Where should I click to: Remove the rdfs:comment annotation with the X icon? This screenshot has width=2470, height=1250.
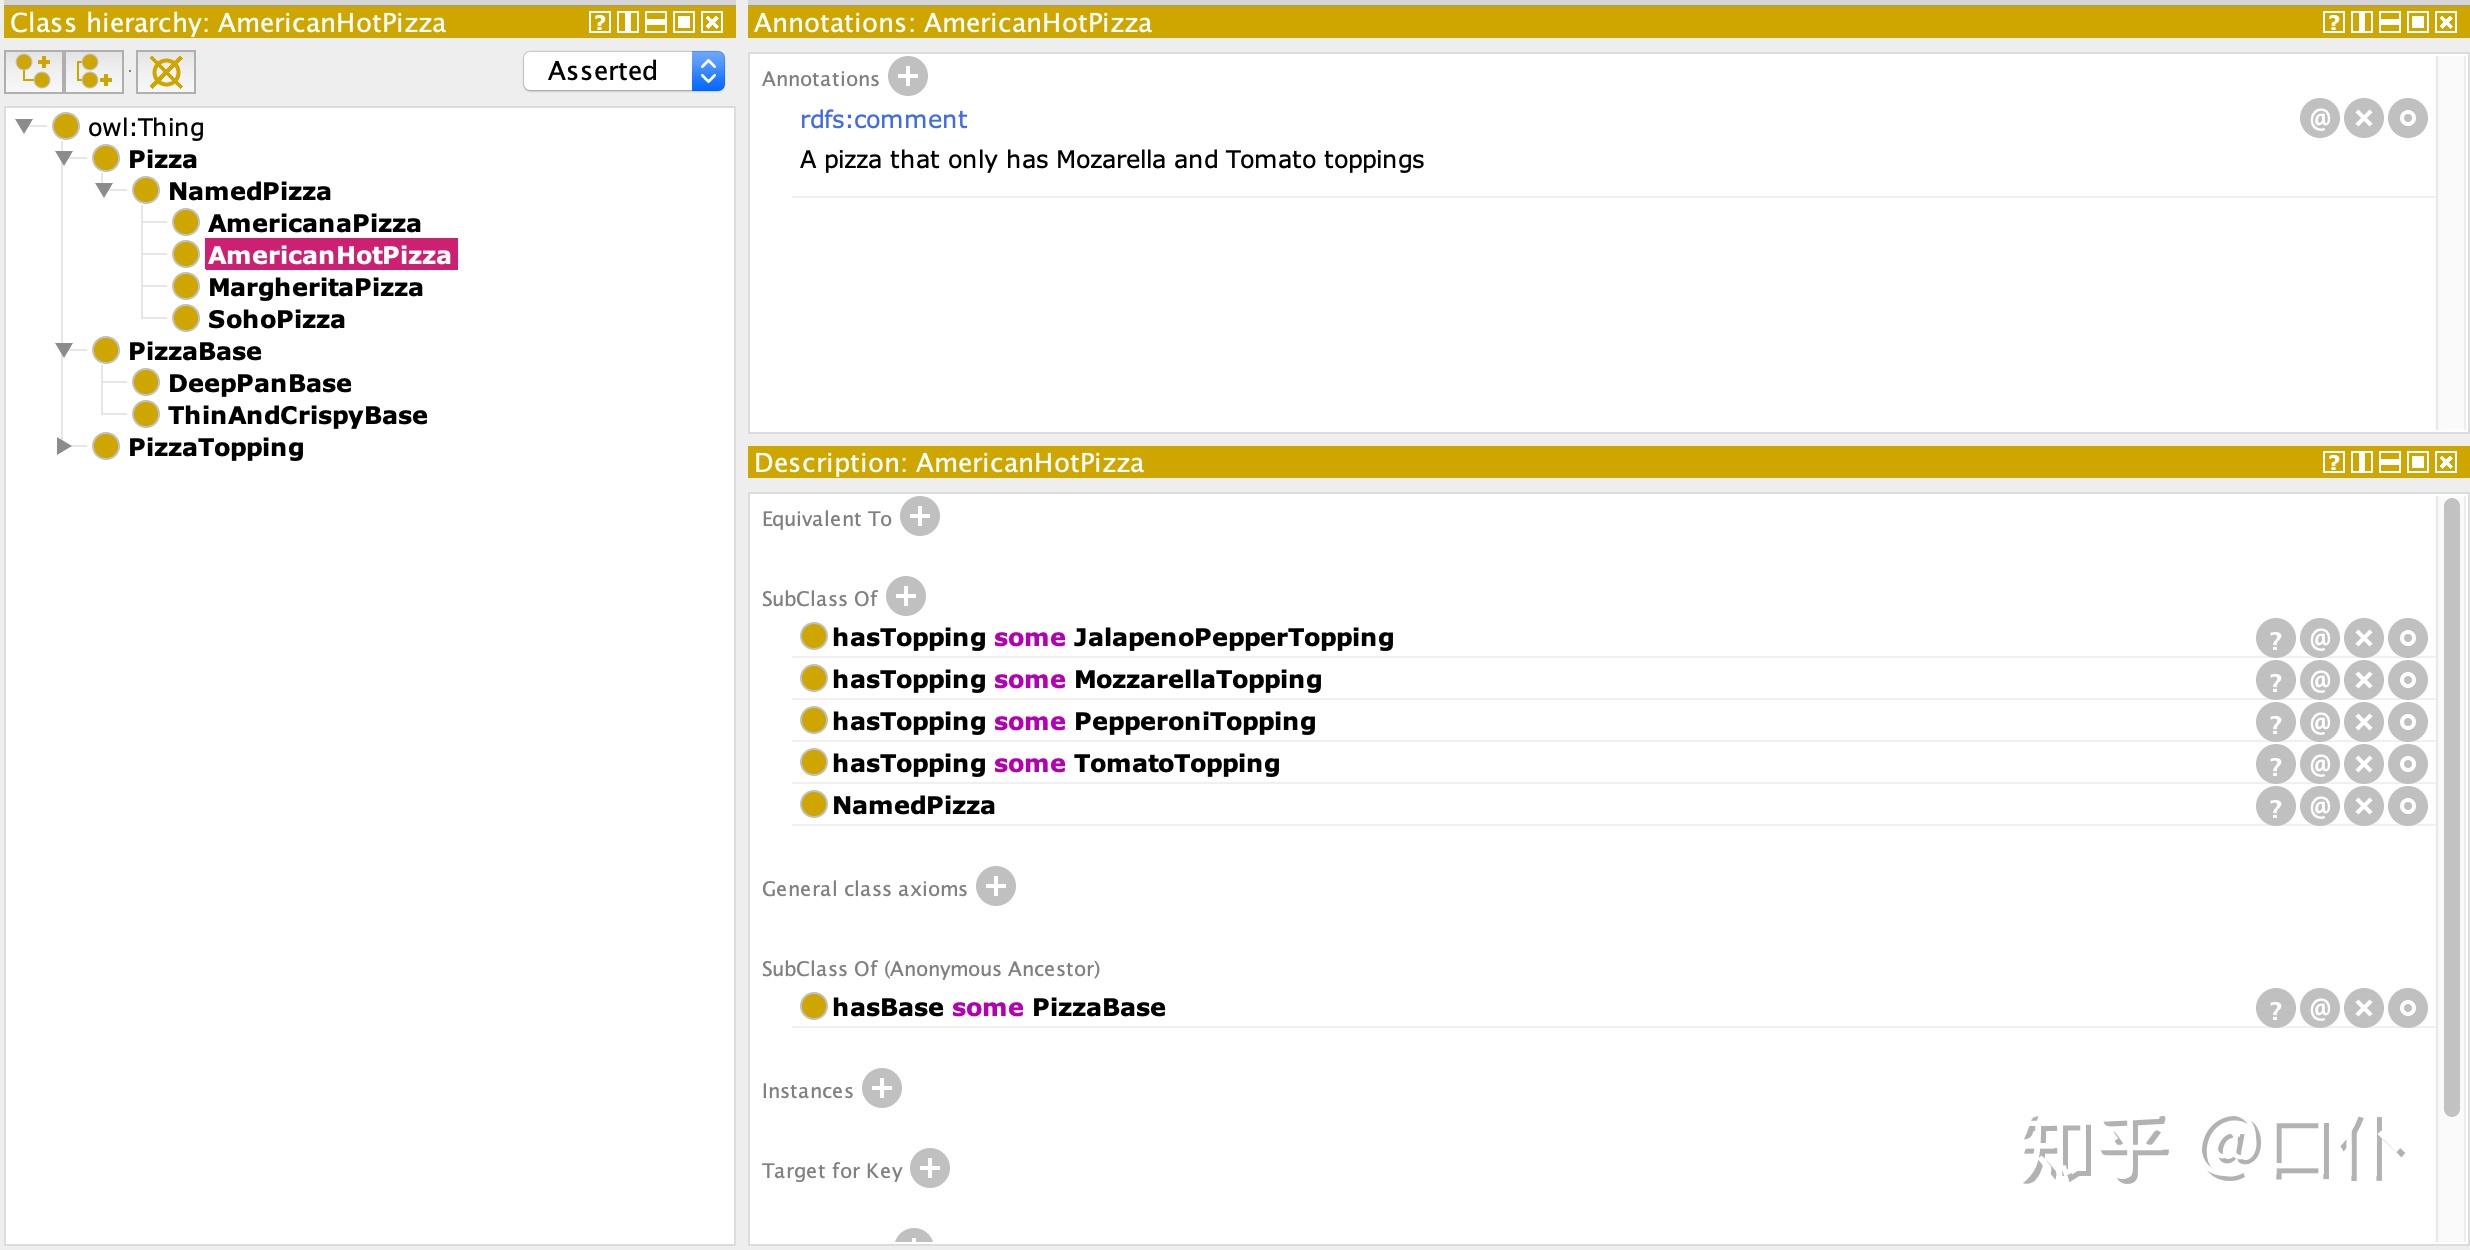2364,119
